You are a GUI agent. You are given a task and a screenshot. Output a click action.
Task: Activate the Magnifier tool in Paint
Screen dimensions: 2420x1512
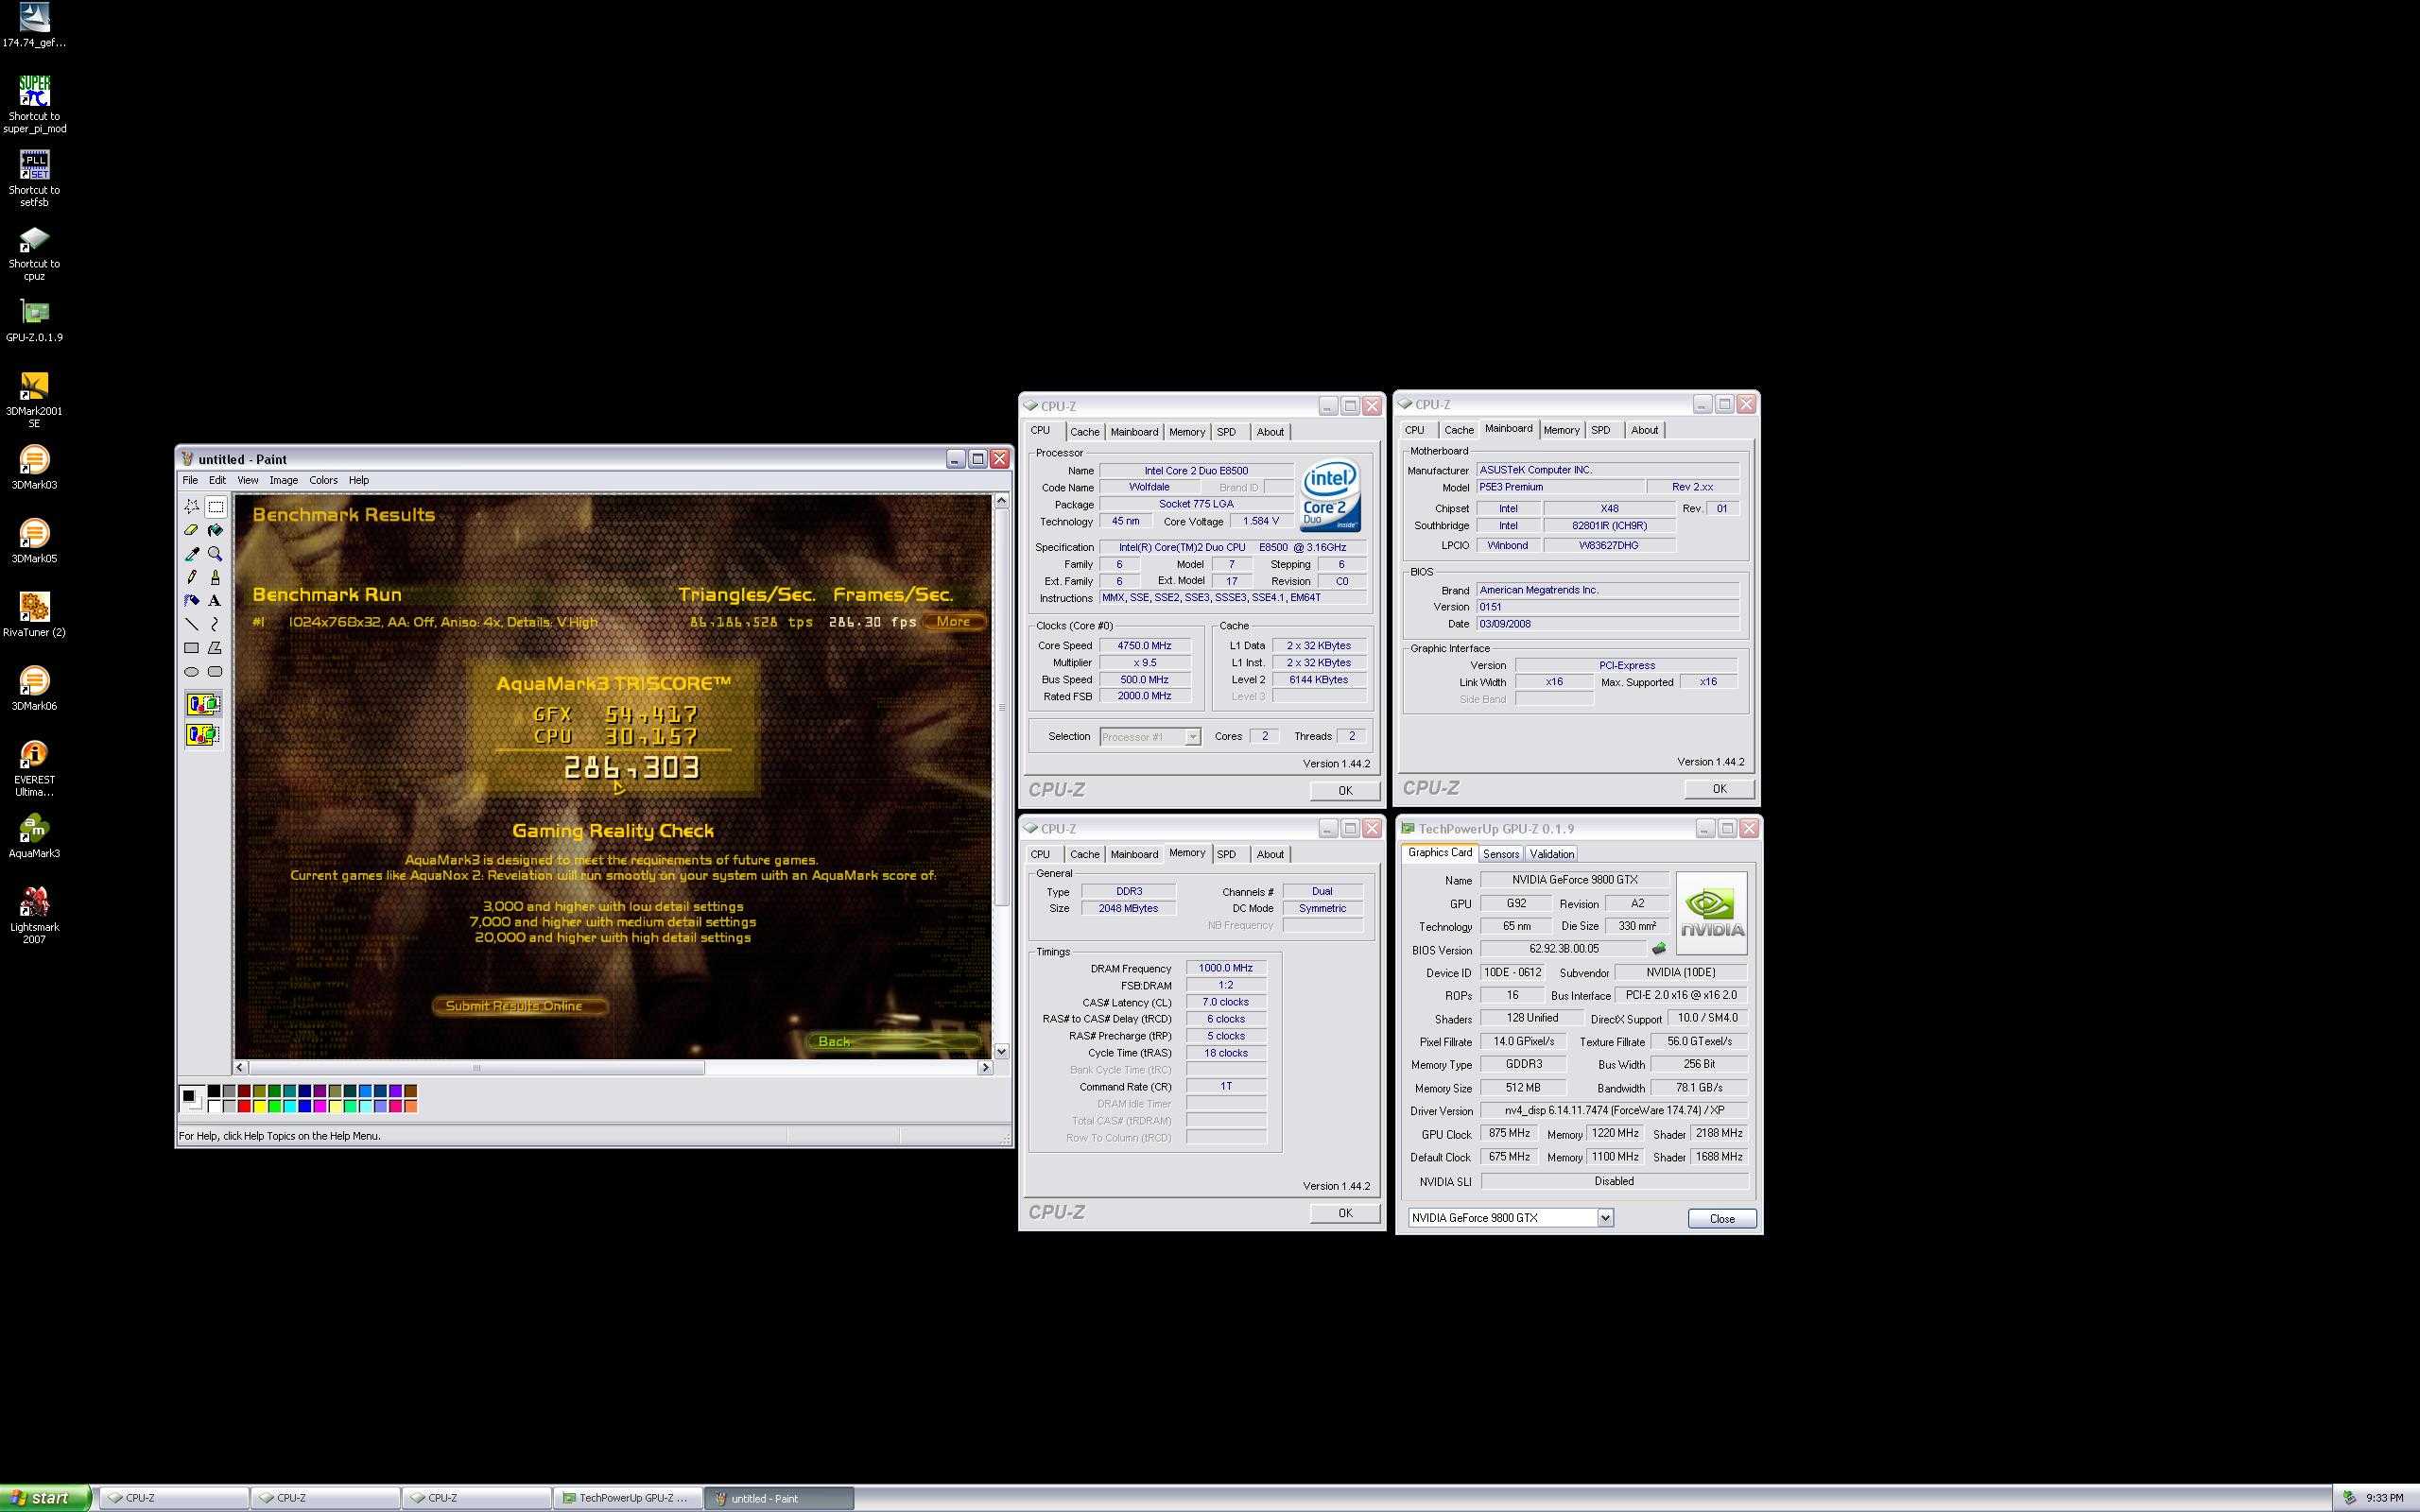[x=215, y=554]
